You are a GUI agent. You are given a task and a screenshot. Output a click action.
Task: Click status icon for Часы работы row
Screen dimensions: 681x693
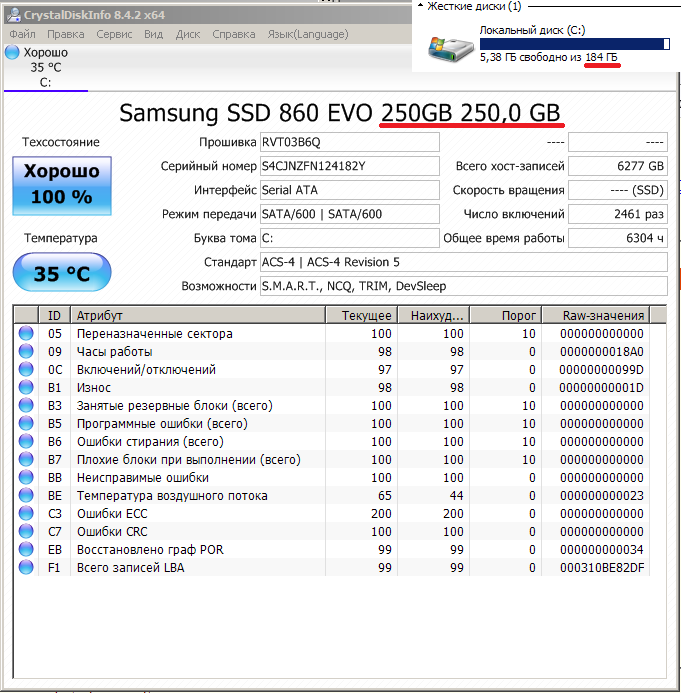pyautogui.click(x=26, y=351)
